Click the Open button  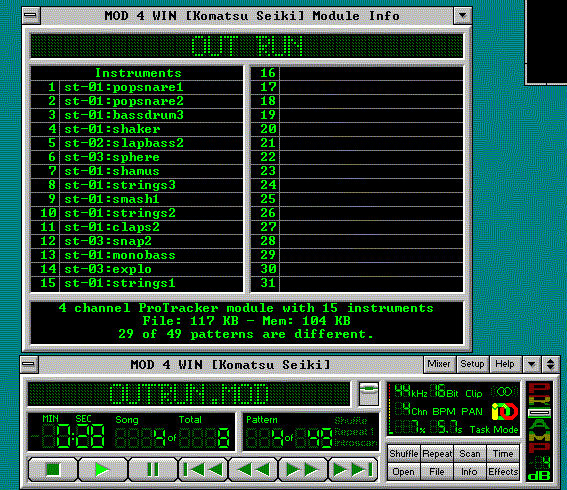(404, 472)
